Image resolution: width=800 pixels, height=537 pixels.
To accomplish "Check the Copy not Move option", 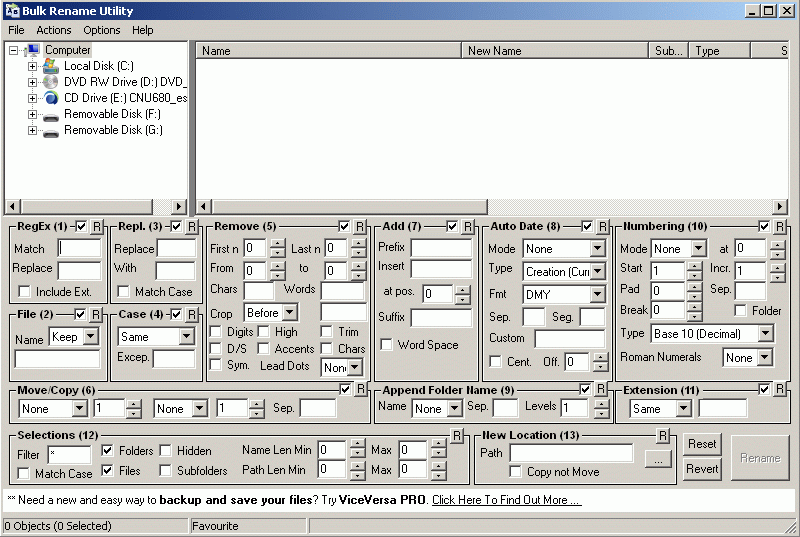I will (516, 472).
